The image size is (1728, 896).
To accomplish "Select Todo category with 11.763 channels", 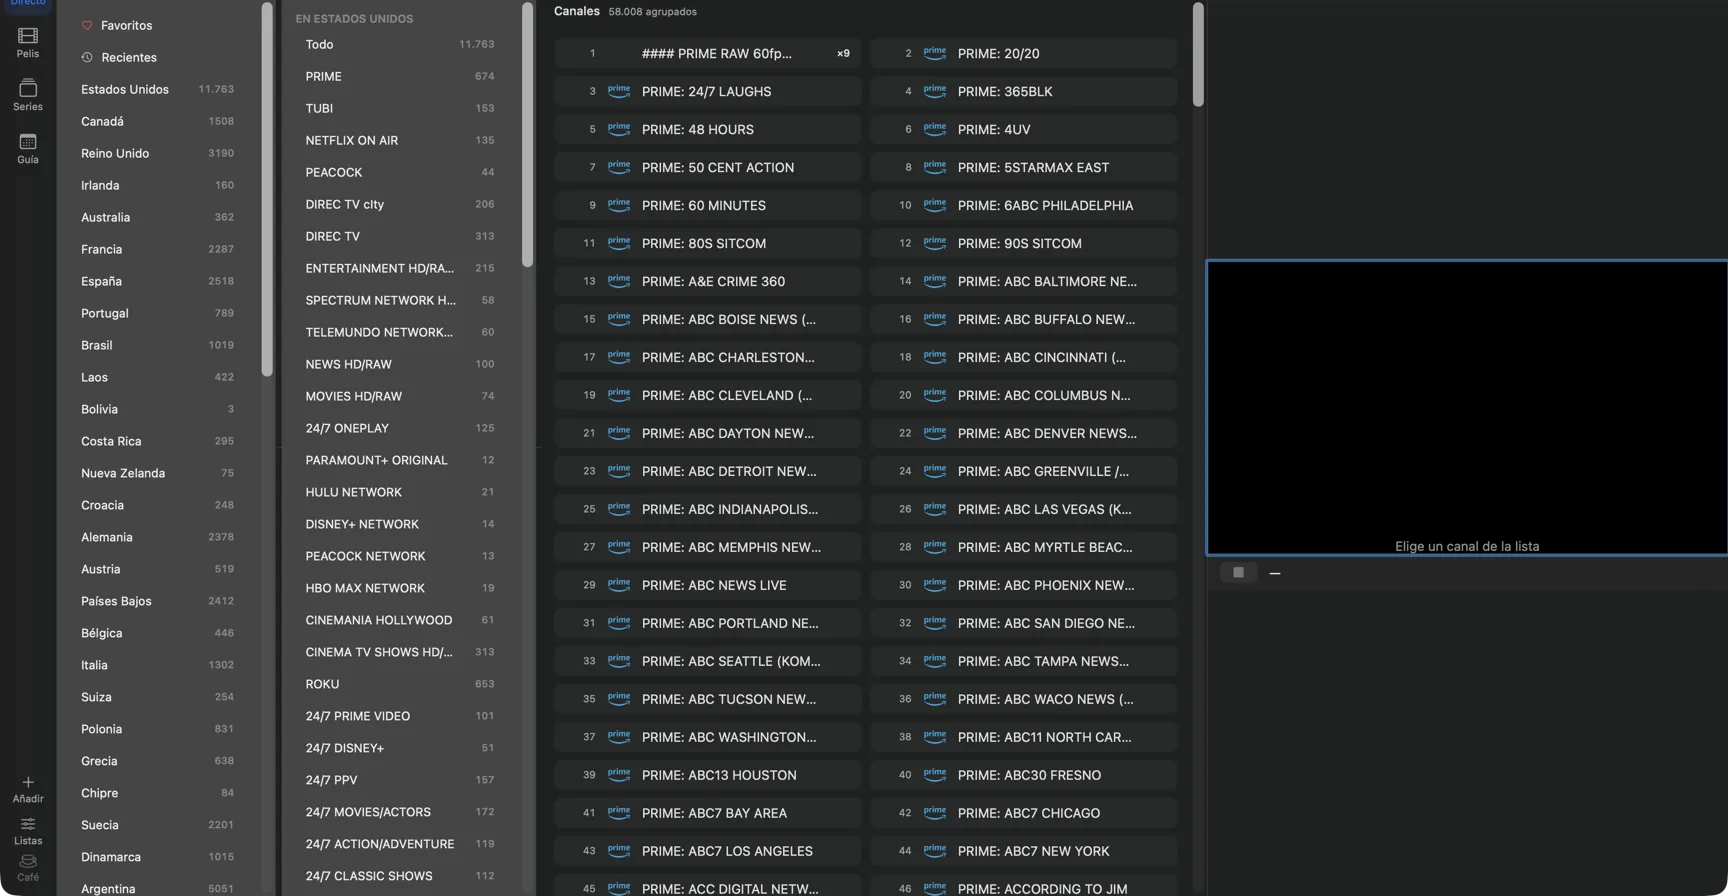I will point(400,44).
